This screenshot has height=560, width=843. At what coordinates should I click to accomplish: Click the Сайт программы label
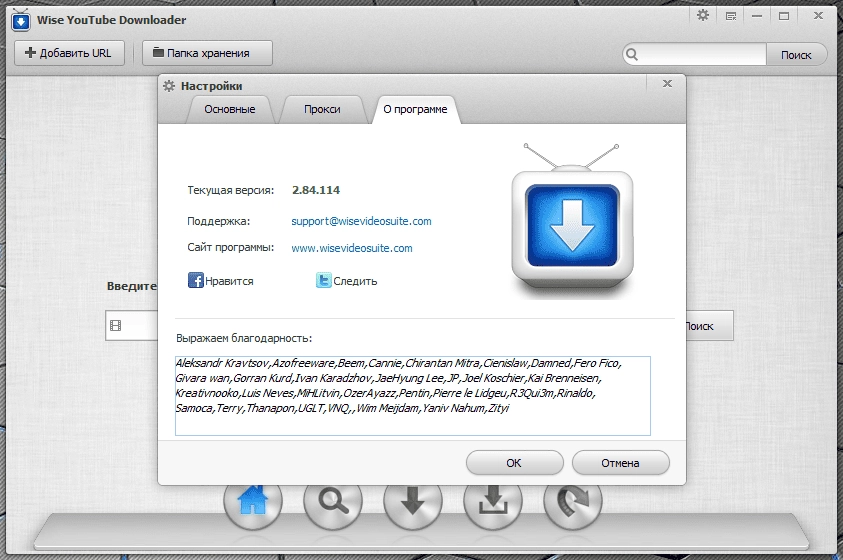pos(231,247)
